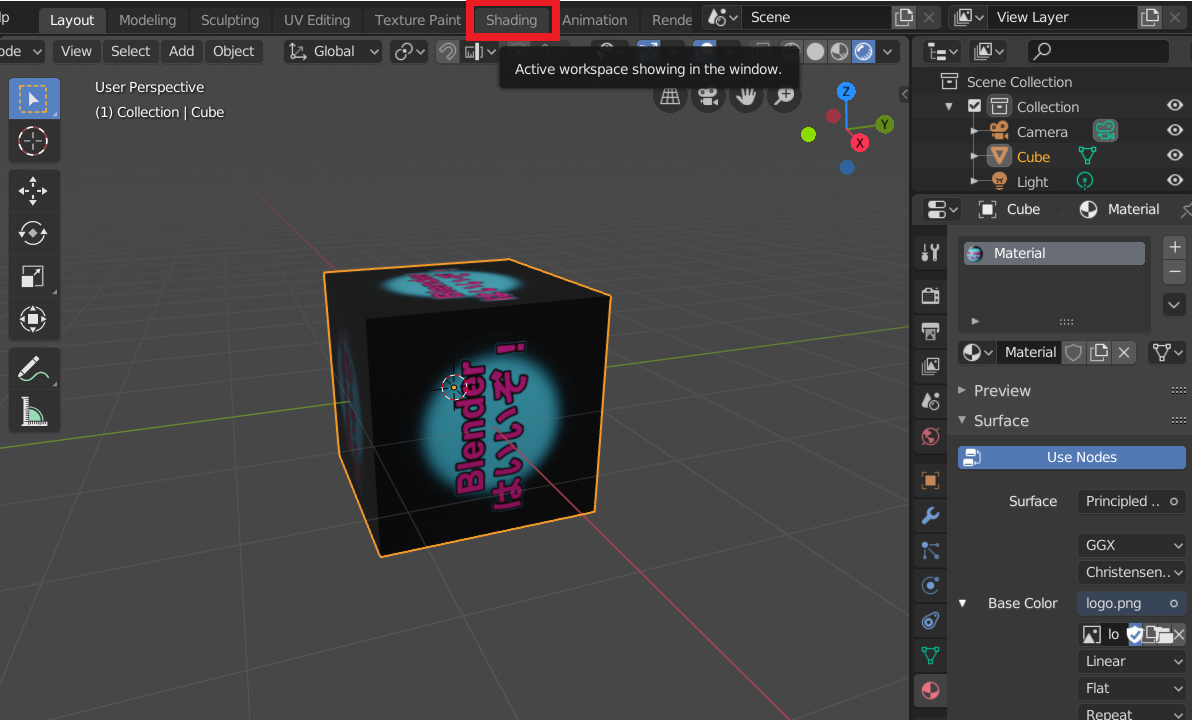The width and height of the screenshot is (1192, 720).
Task: Collapse the Base Color disclosure triangle
Action: 962,603
